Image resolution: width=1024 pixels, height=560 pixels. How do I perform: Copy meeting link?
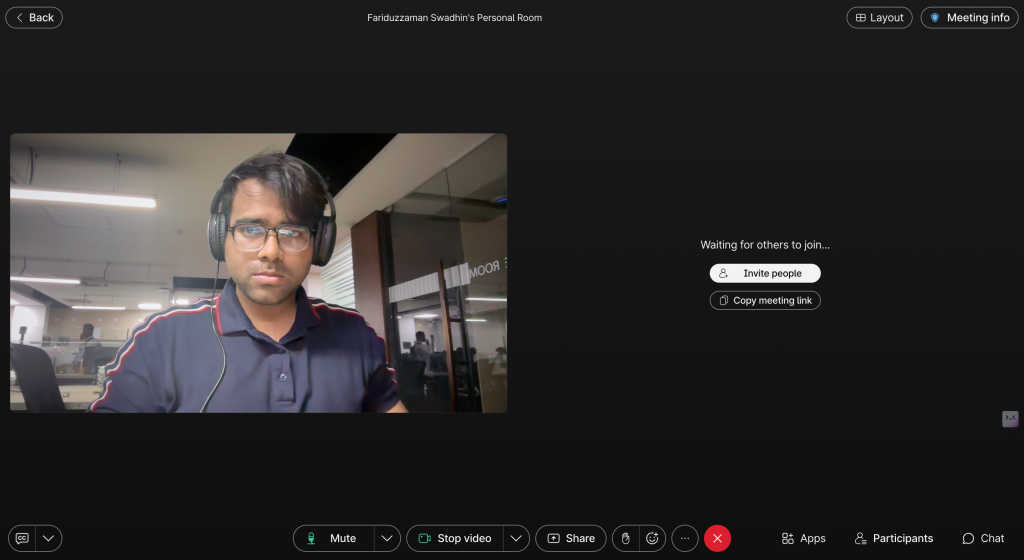point(765,300)
